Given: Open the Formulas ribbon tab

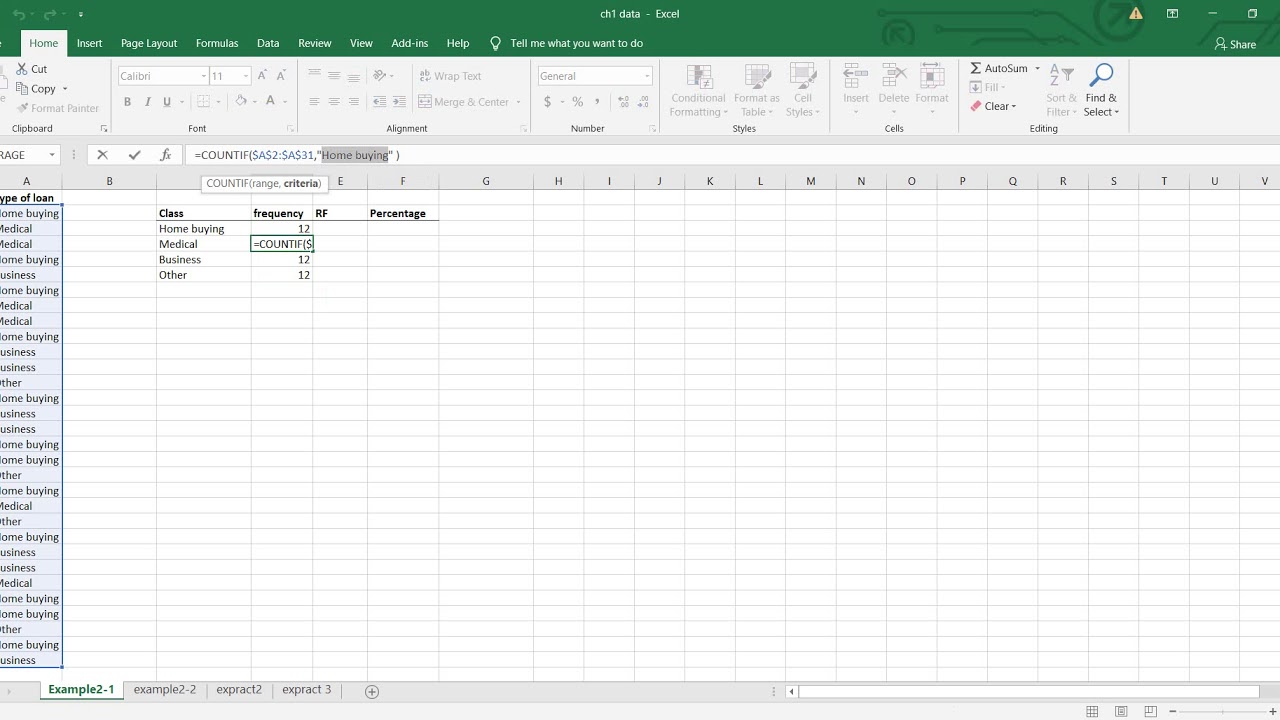Looking at the screenshot, I should click(217, 43).
